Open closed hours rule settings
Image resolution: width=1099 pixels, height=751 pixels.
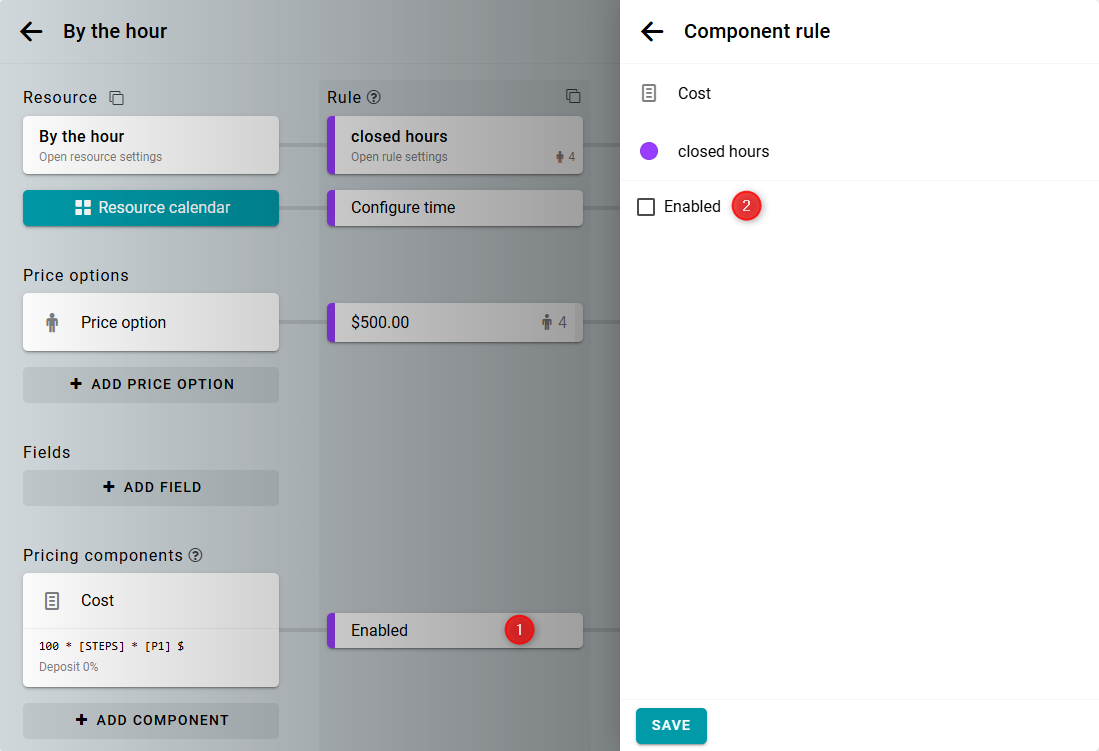(x=455, y=145)
